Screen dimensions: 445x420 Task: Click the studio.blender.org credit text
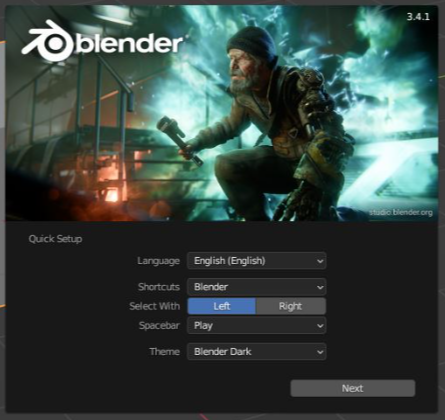tap(401, 212)
